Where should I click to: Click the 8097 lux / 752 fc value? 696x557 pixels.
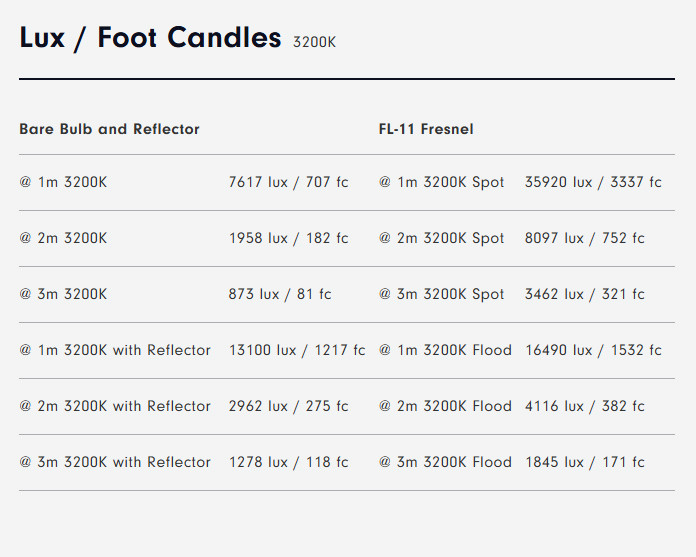[585, 238]
